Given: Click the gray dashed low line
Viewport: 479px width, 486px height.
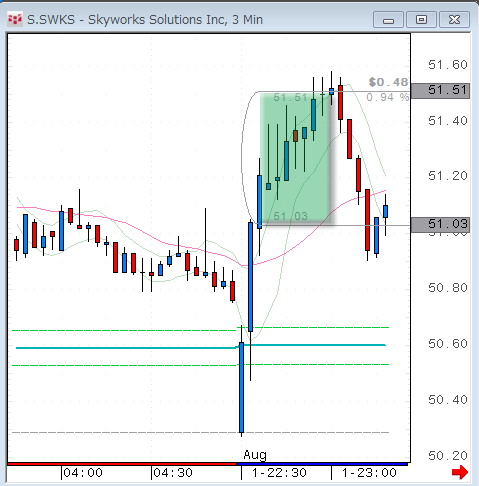Looking at the screenshot, I should click(201, 432).
